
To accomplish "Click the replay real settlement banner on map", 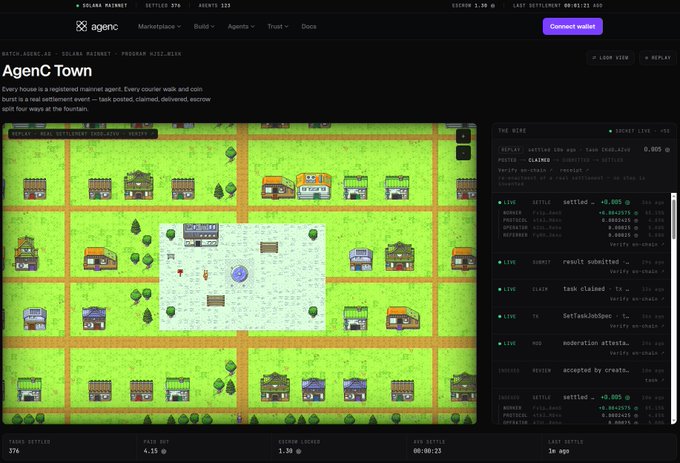I will (x=83, y=134).
